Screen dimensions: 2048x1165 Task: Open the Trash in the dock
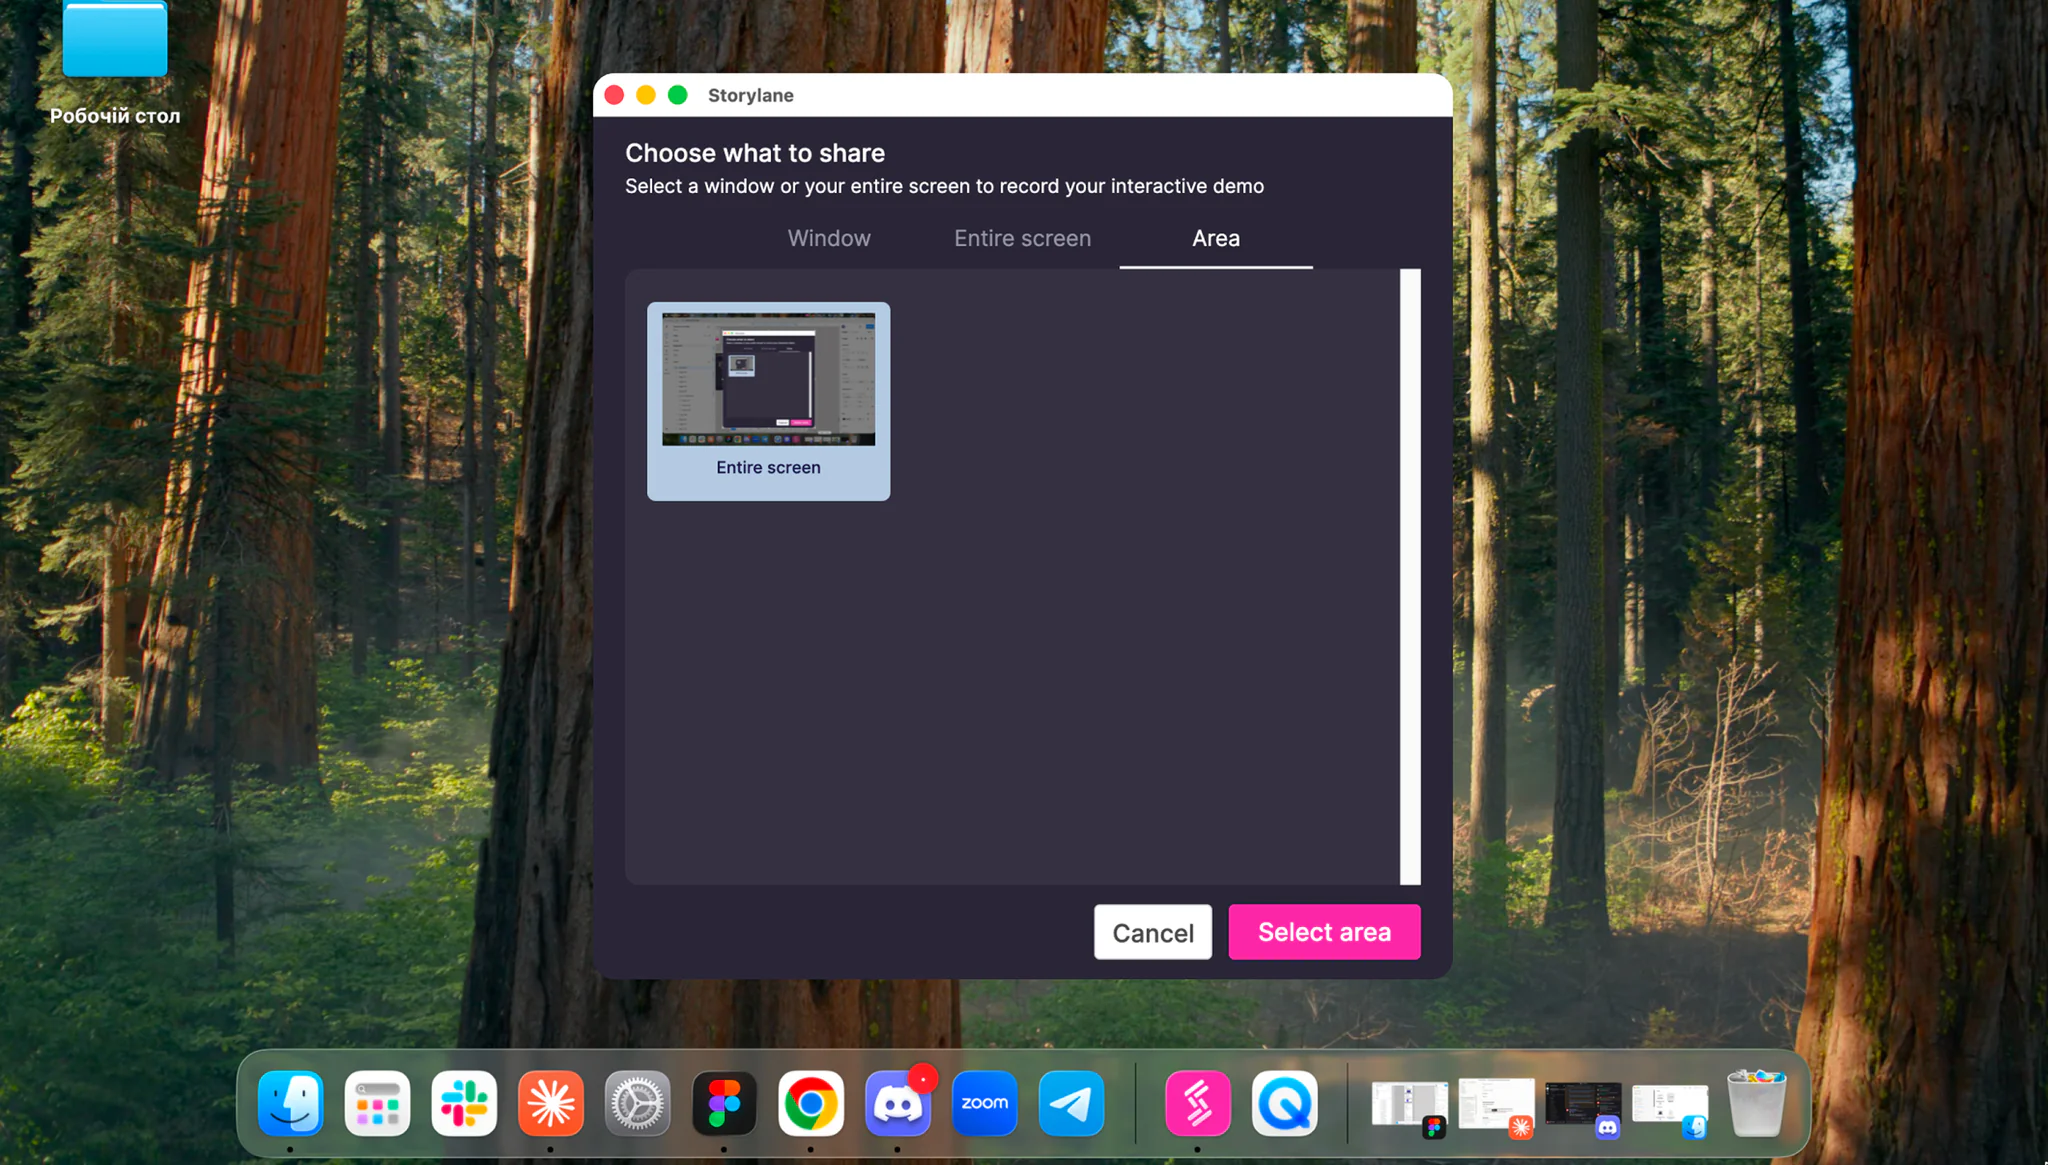pyautogui.click(x=1757, y=1103)
